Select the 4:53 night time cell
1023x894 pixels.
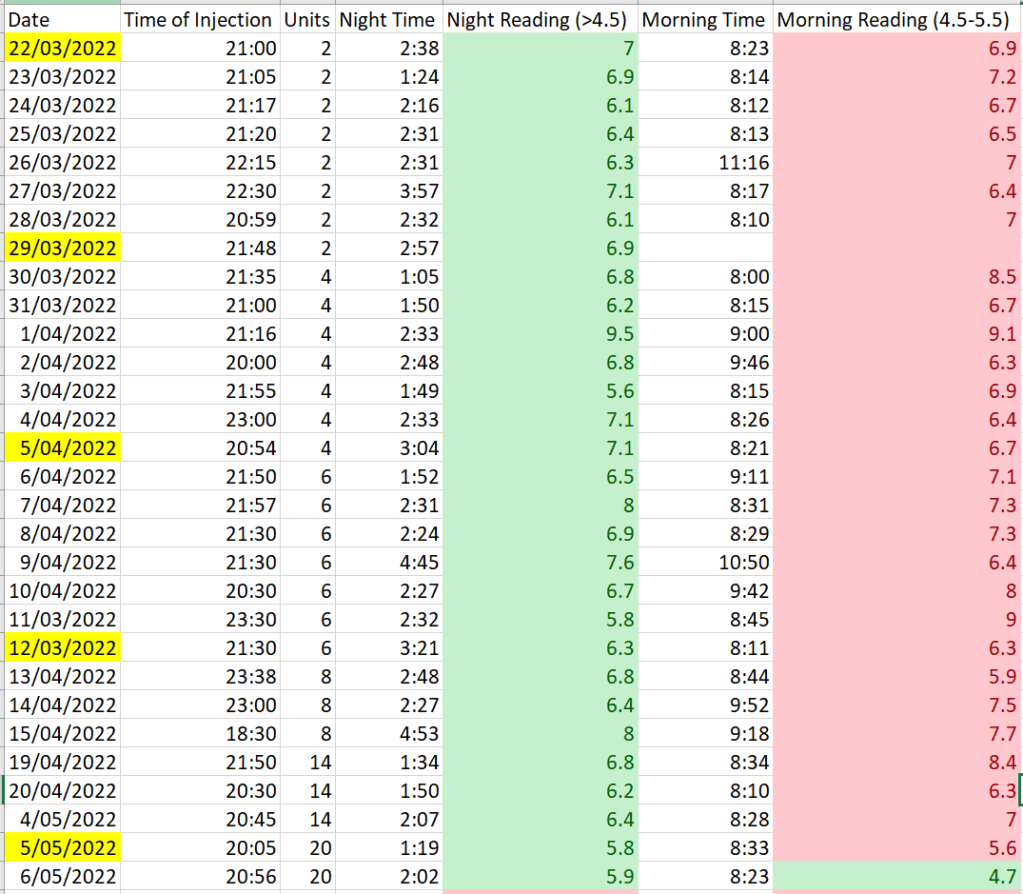tap(387, 734)
